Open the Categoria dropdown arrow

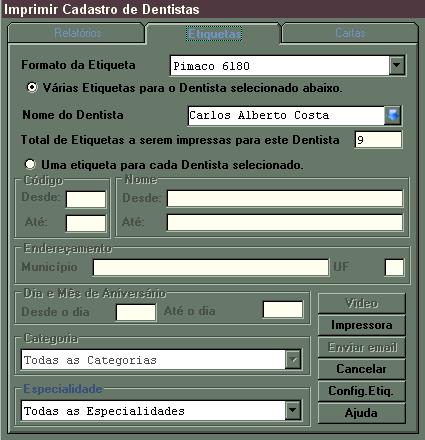point(293,360)
